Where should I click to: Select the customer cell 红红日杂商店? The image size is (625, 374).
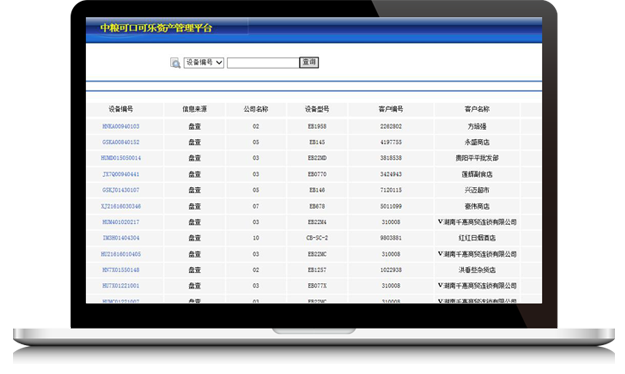(x=477, y=238)
